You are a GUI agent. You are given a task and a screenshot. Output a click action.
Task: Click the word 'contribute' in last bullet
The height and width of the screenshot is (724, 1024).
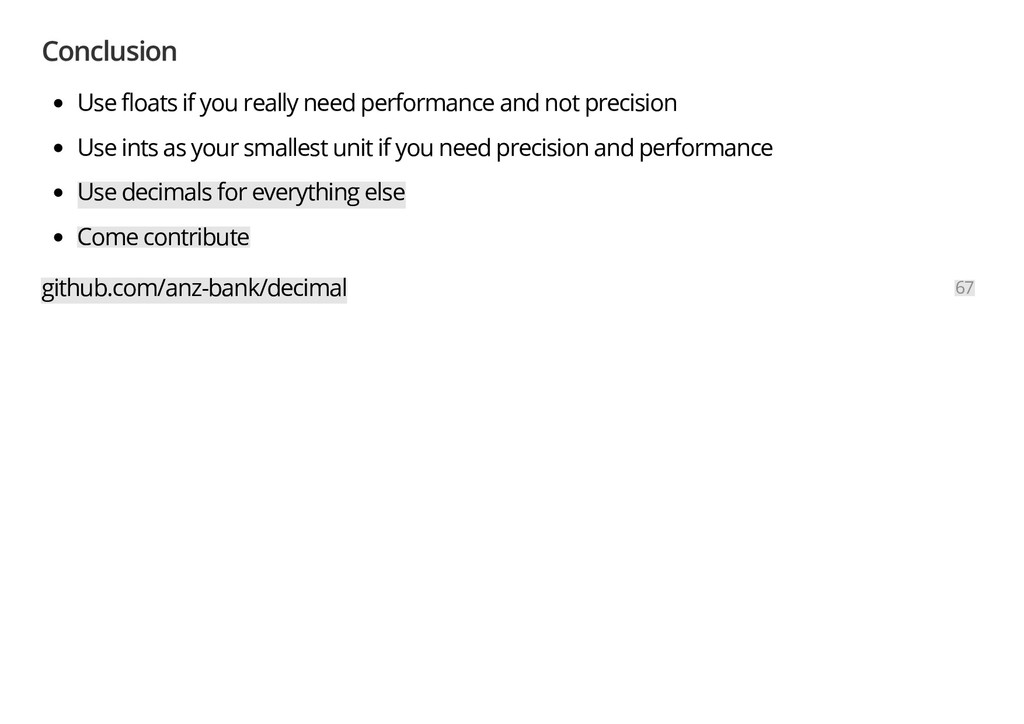tap(196, 238)
